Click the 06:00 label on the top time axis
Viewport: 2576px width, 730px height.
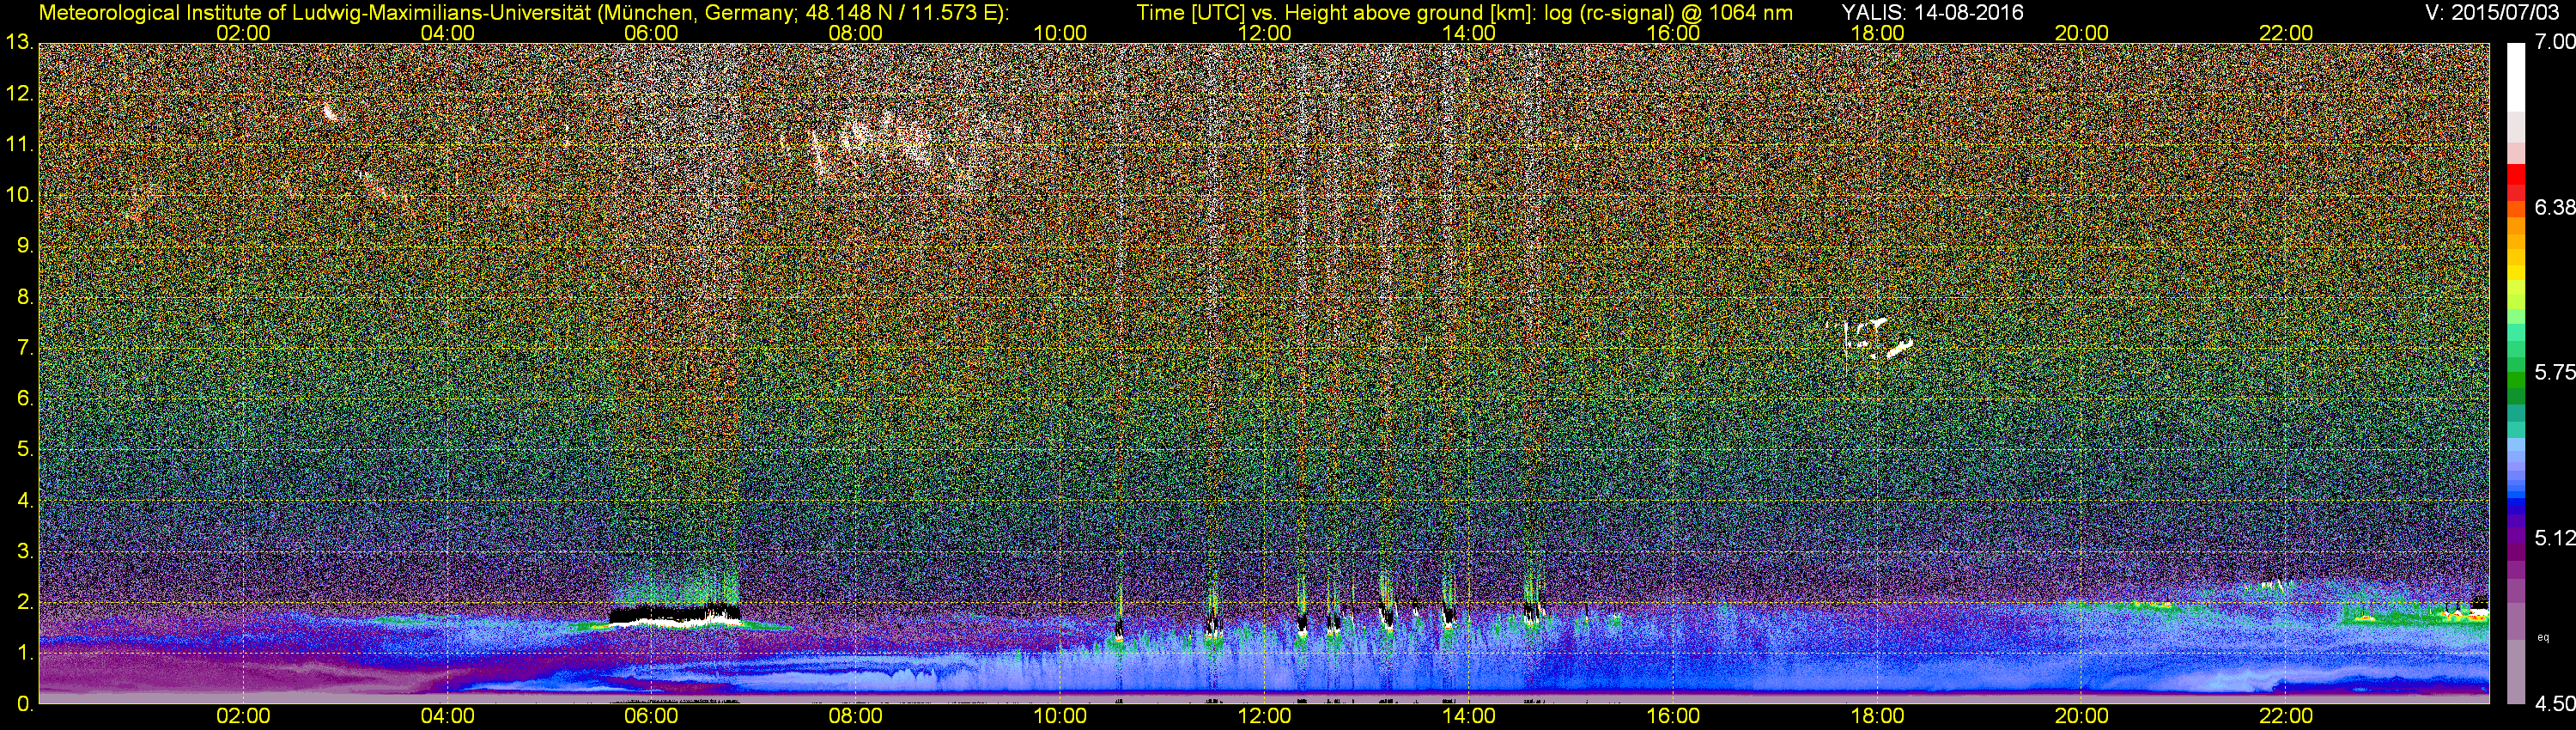pyautogui.click(x=651, y=33)
